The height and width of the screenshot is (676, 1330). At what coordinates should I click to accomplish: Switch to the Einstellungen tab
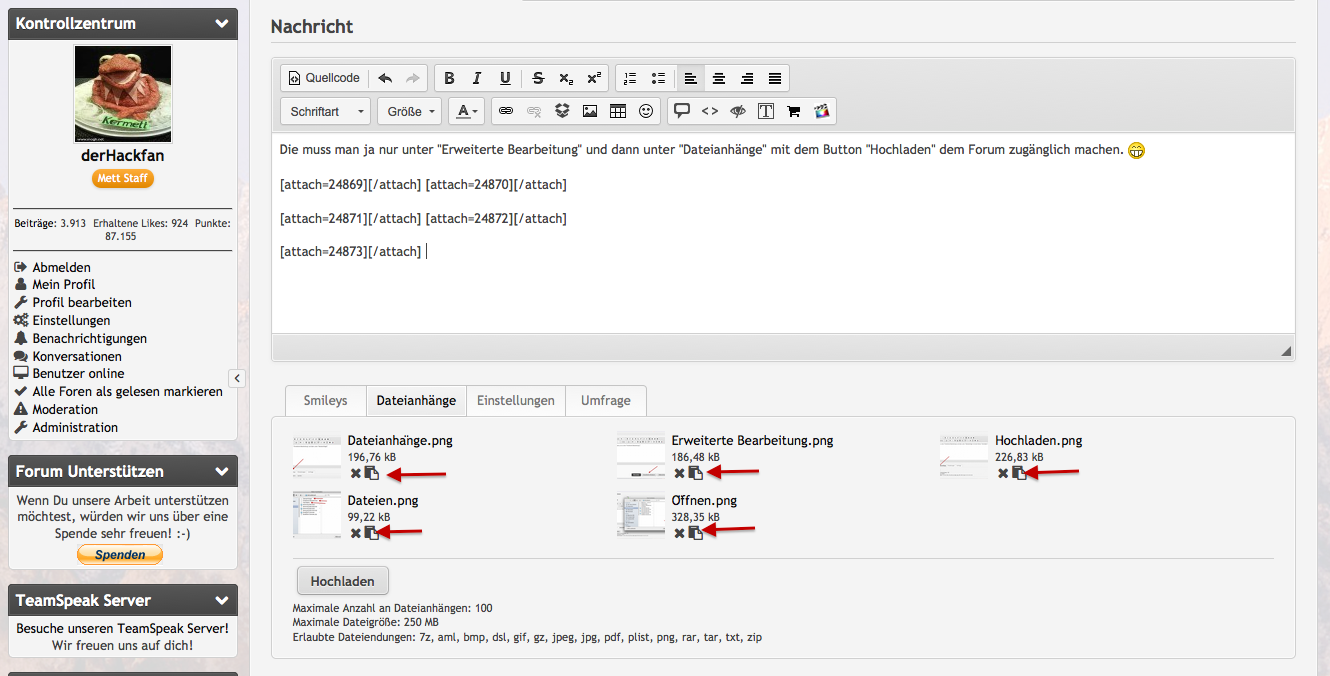pos(515,400)
